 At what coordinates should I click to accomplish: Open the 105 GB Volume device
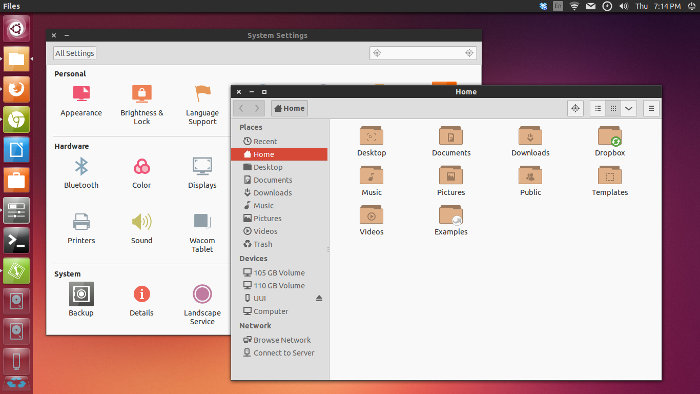[279, 272]
